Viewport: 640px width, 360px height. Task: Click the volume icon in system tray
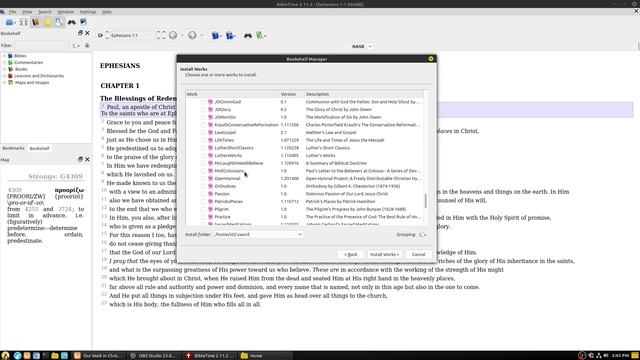[606, 356]
